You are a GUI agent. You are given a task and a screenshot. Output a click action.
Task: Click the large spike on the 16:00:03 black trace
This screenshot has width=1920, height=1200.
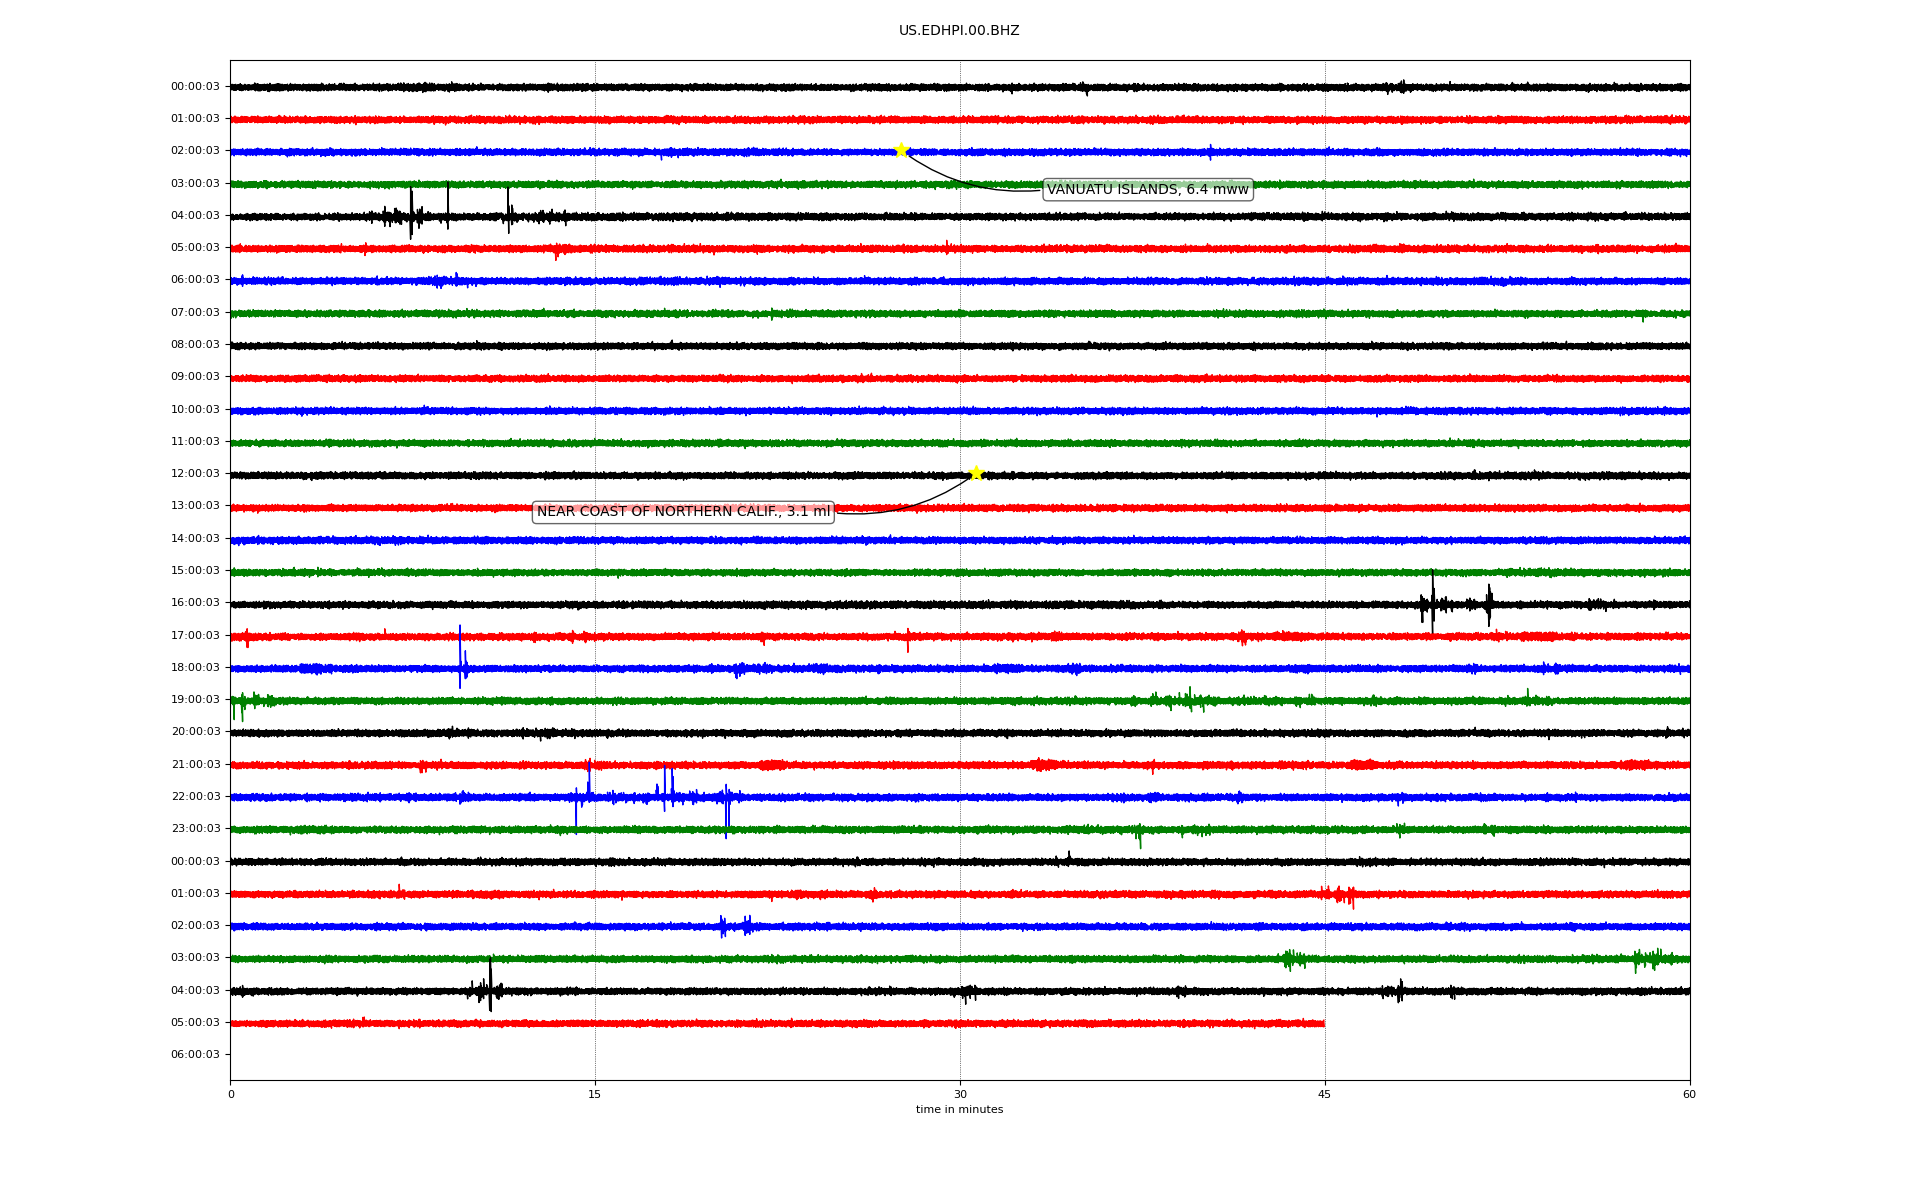pyautogui.click(x=1432, y=600)
